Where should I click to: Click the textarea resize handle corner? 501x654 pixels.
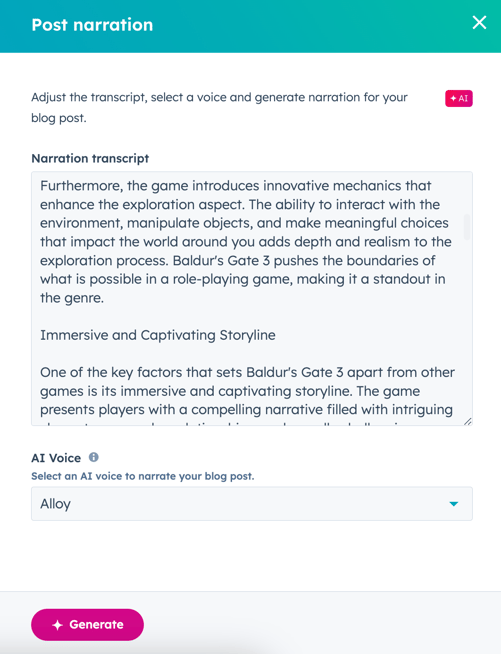pos(468,421)
